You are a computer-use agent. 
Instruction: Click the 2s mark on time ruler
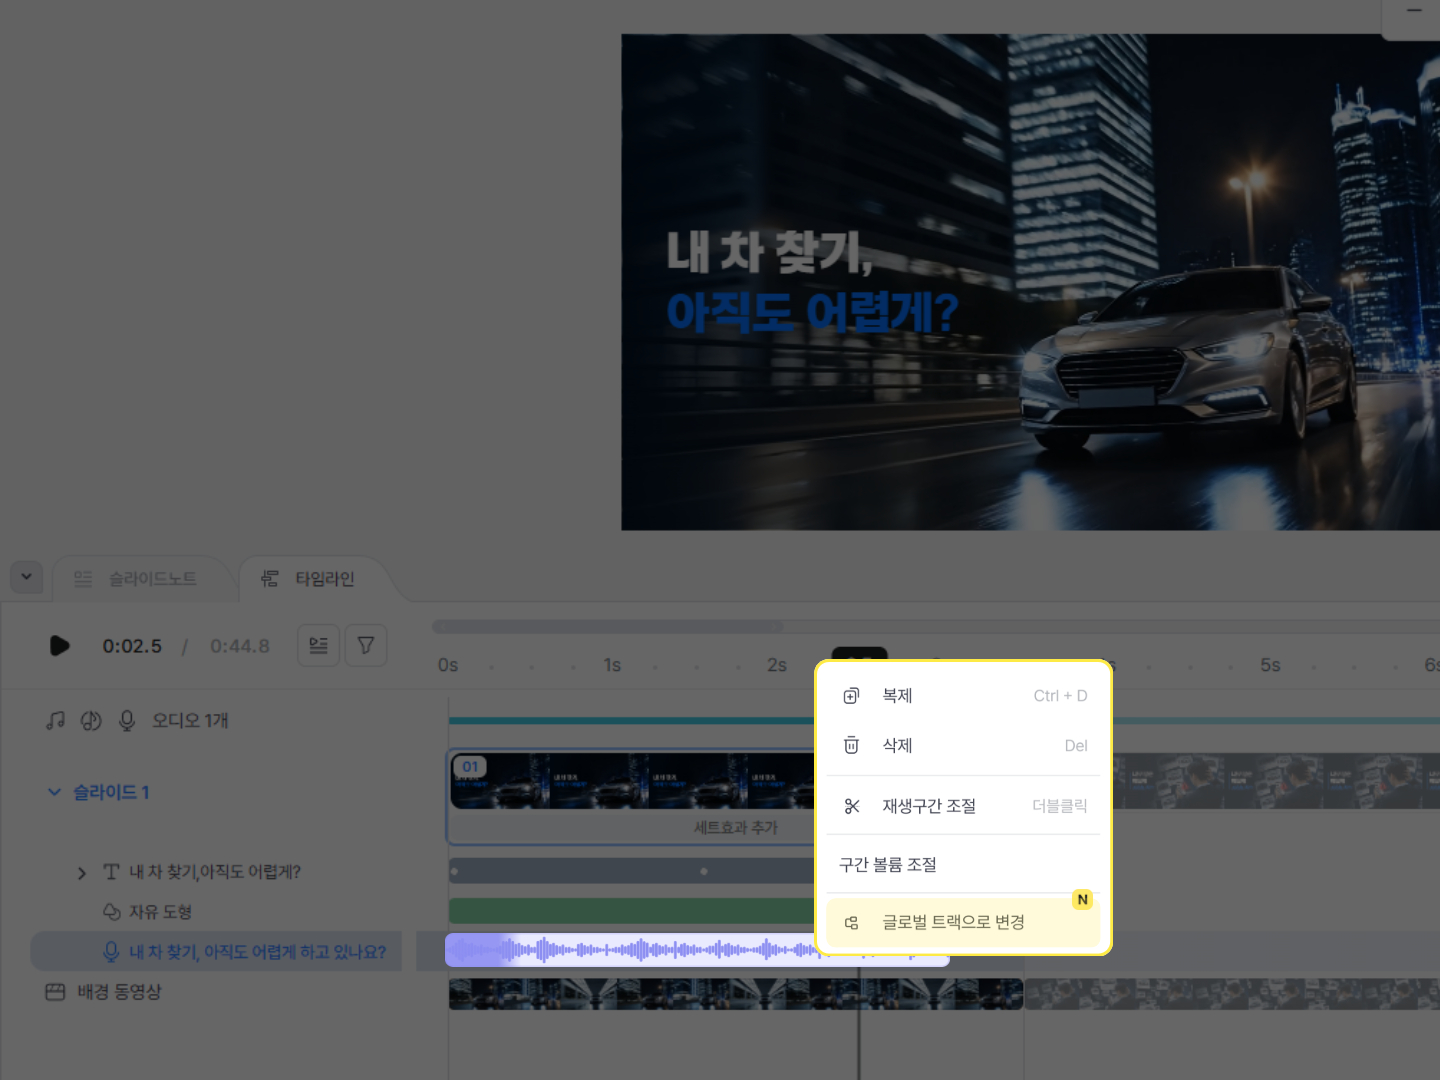pos(777,665)
